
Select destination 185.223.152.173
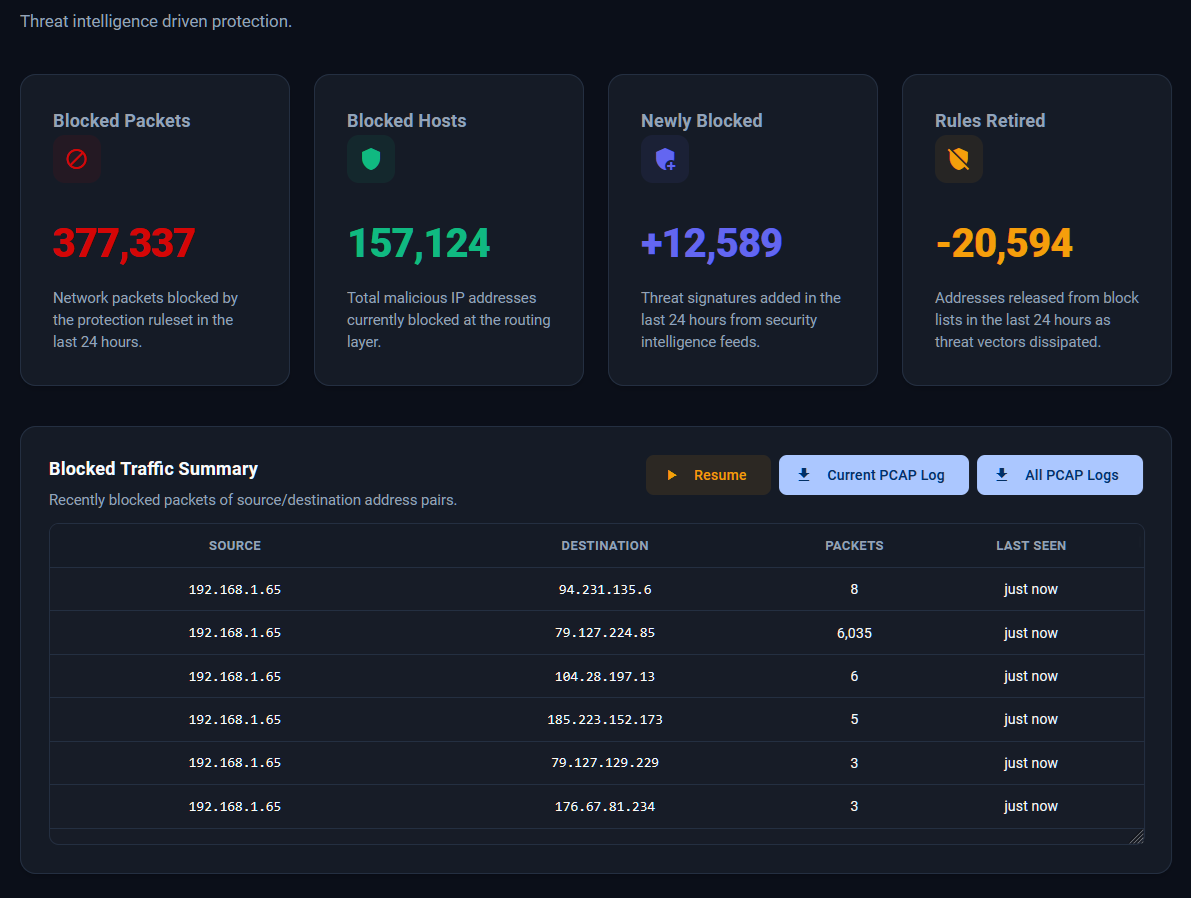click(605, 719)
